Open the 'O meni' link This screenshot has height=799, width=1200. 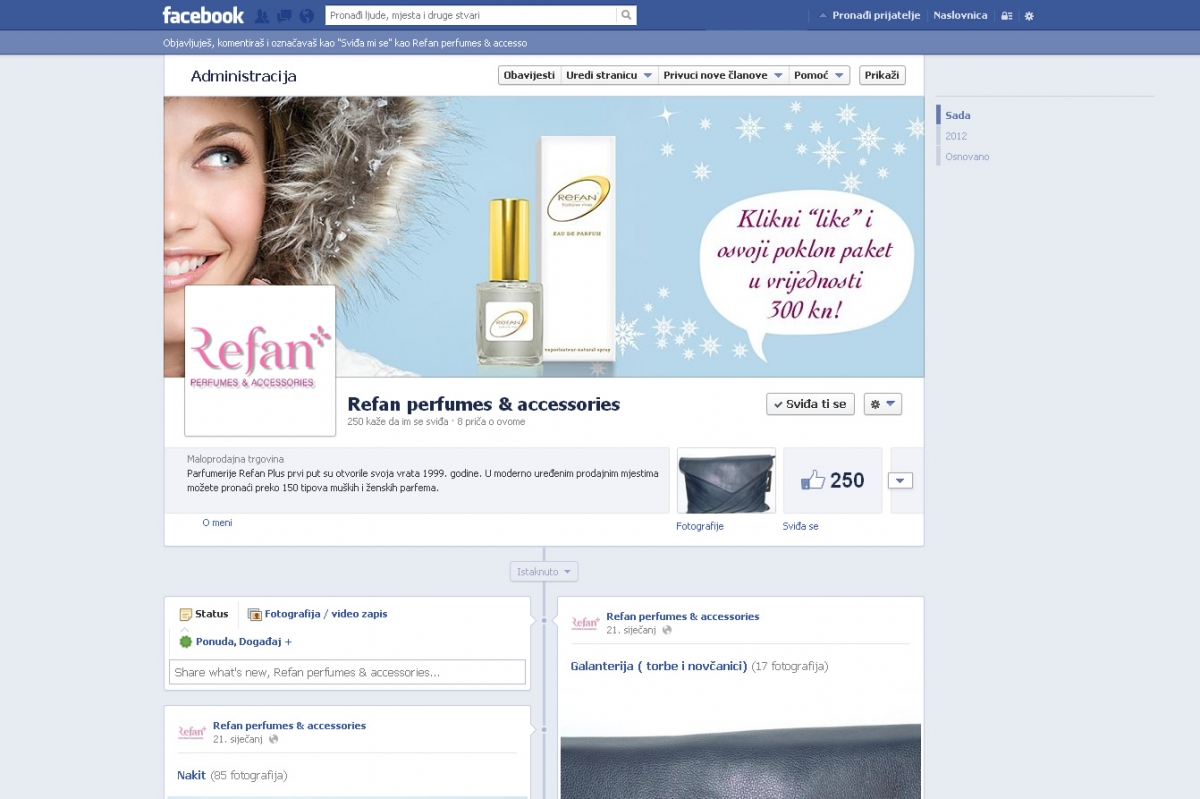coord(217,522)
